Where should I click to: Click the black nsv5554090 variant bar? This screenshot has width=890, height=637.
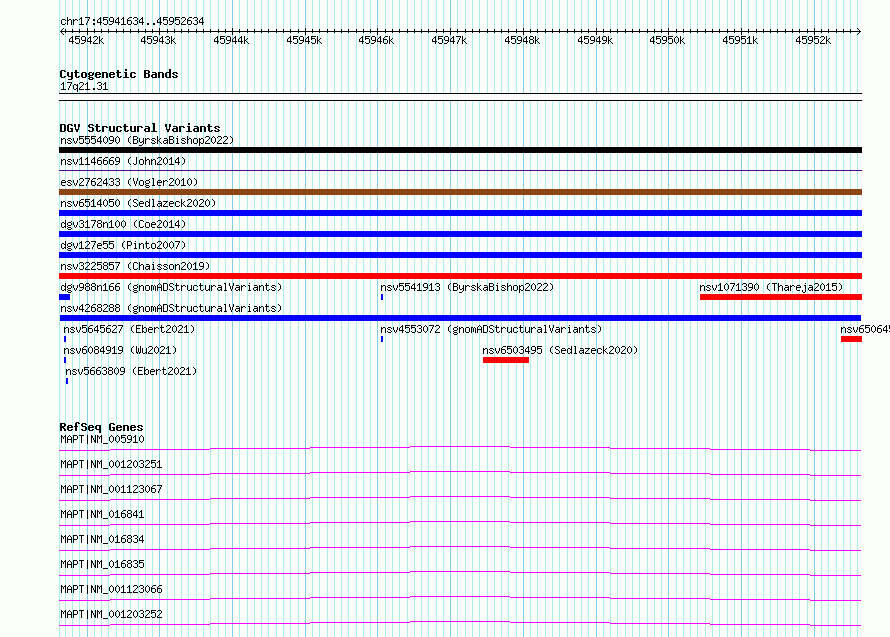(460, 150)
